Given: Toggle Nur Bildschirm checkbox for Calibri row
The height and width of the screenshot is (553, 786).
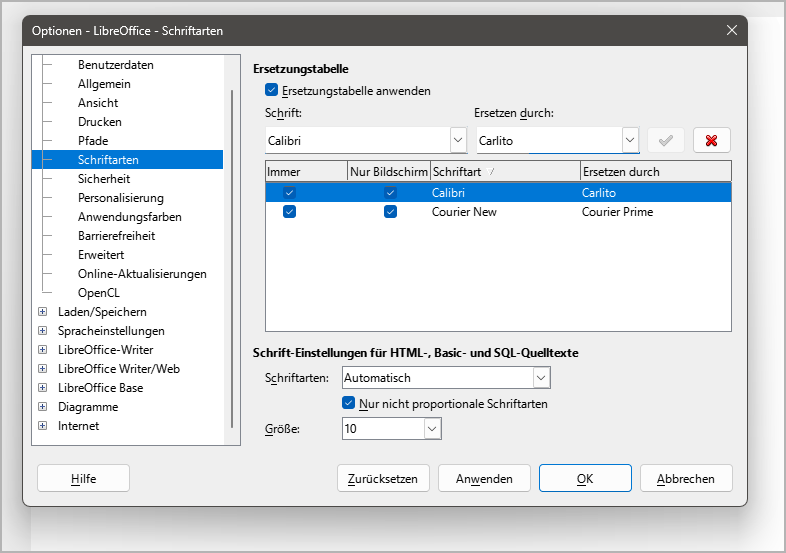Looking at the screenshot, I should [x=390, y=193].
